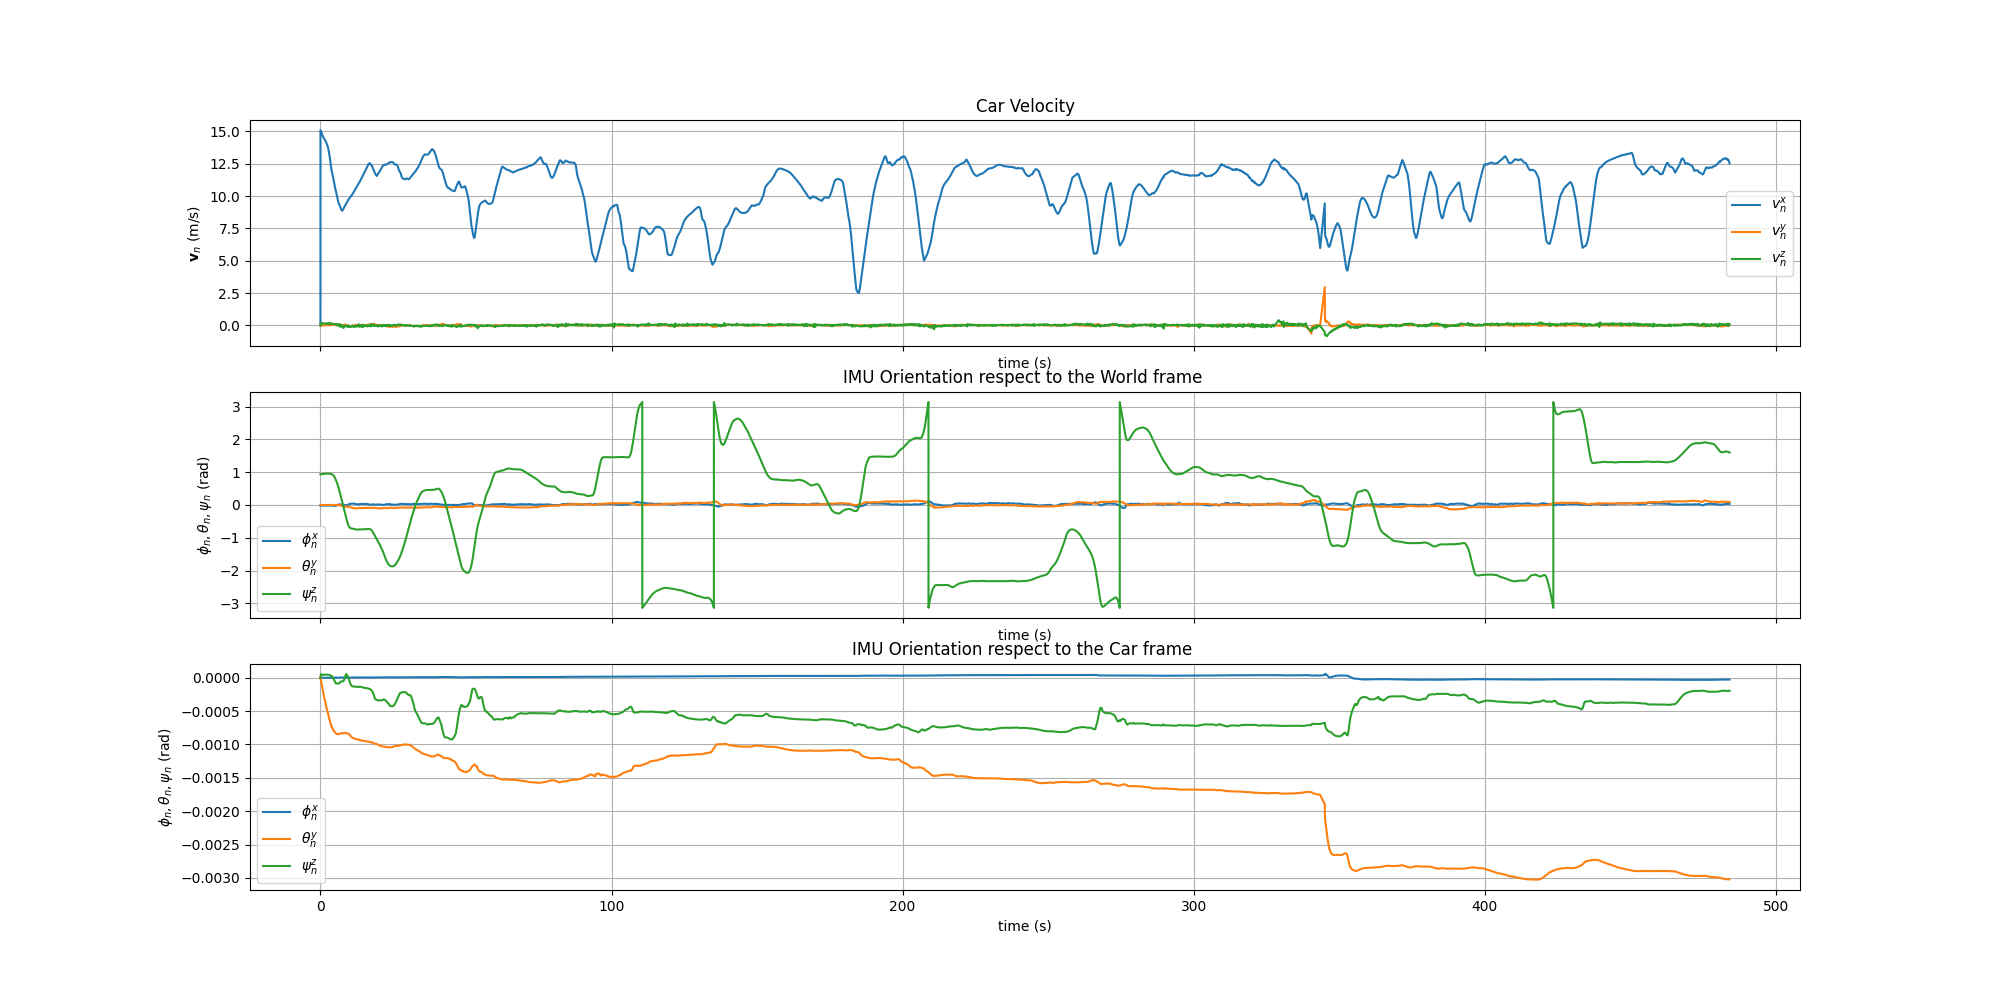Select the v_n^y legend entry in Car Velocity plot
The width and height of the screenshot is (2000, 1000).
1759,232
